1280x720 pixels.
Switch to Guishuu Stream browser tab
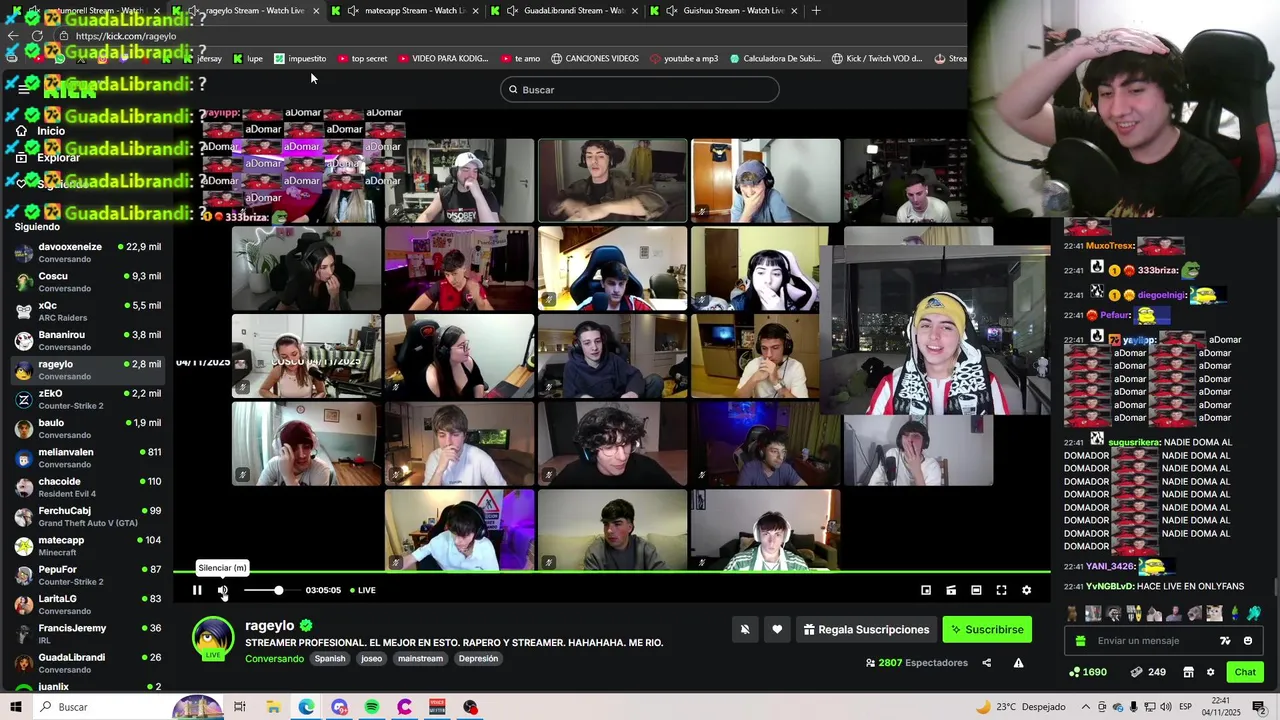pos(724,11)
